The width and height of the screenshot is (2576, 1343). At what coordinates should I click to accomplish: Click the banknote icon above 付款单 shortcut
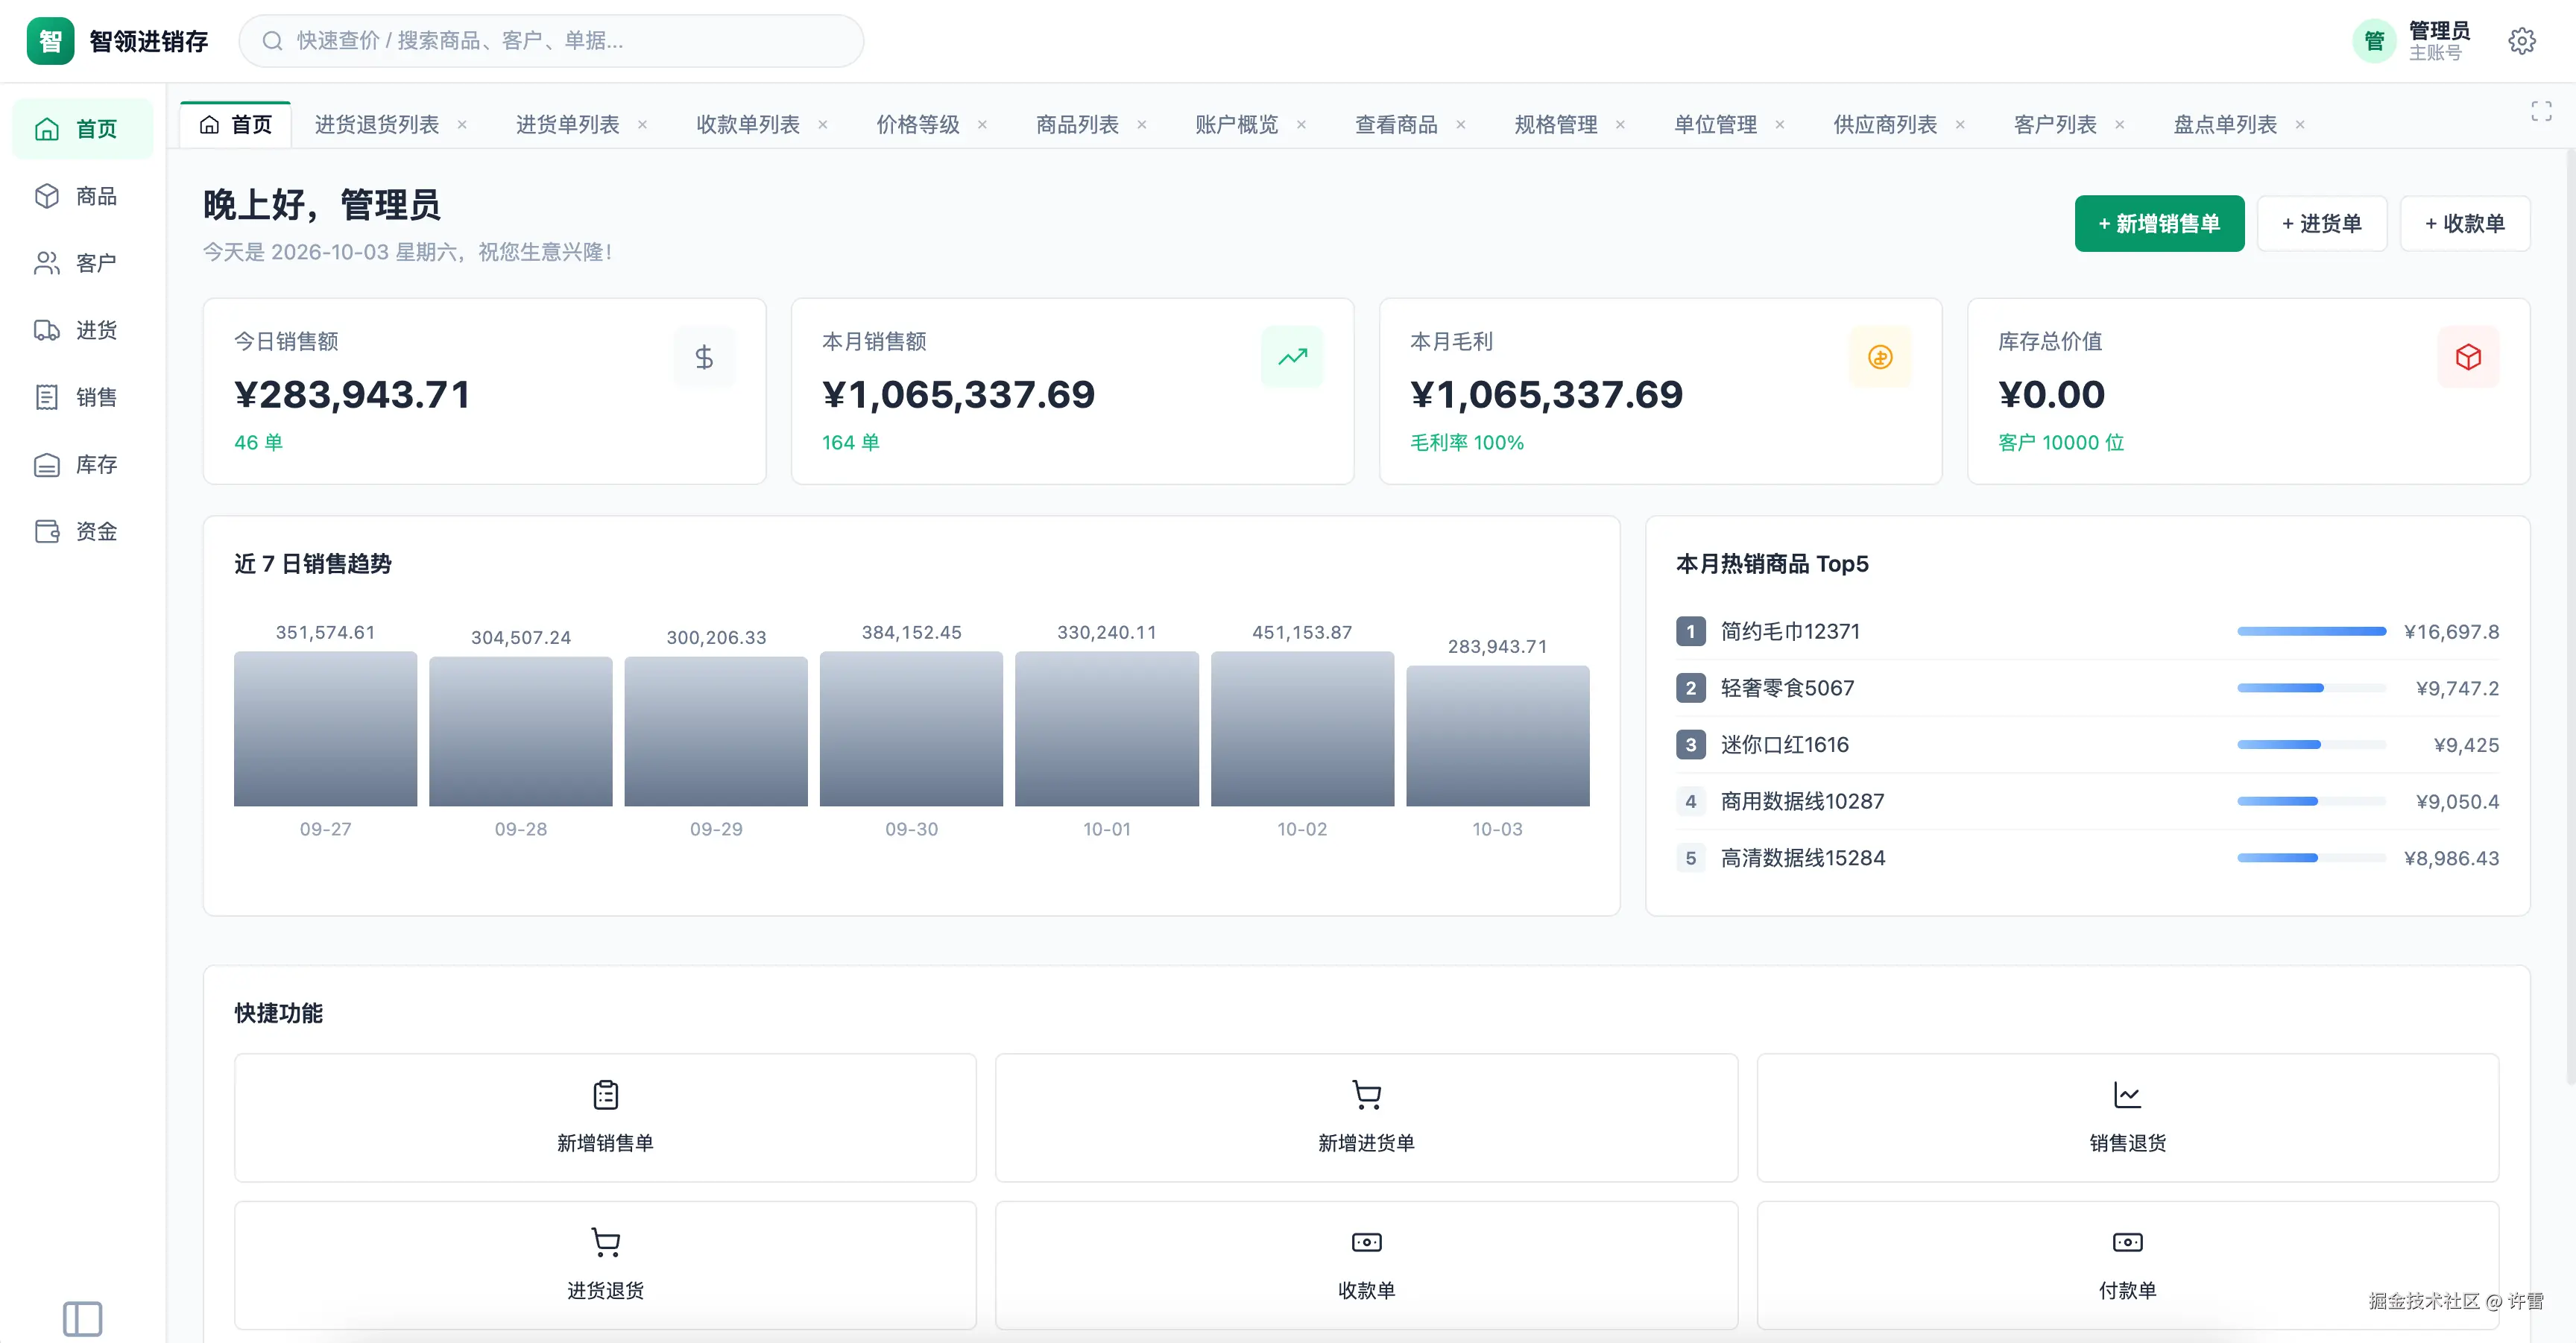(2127, 1242)
